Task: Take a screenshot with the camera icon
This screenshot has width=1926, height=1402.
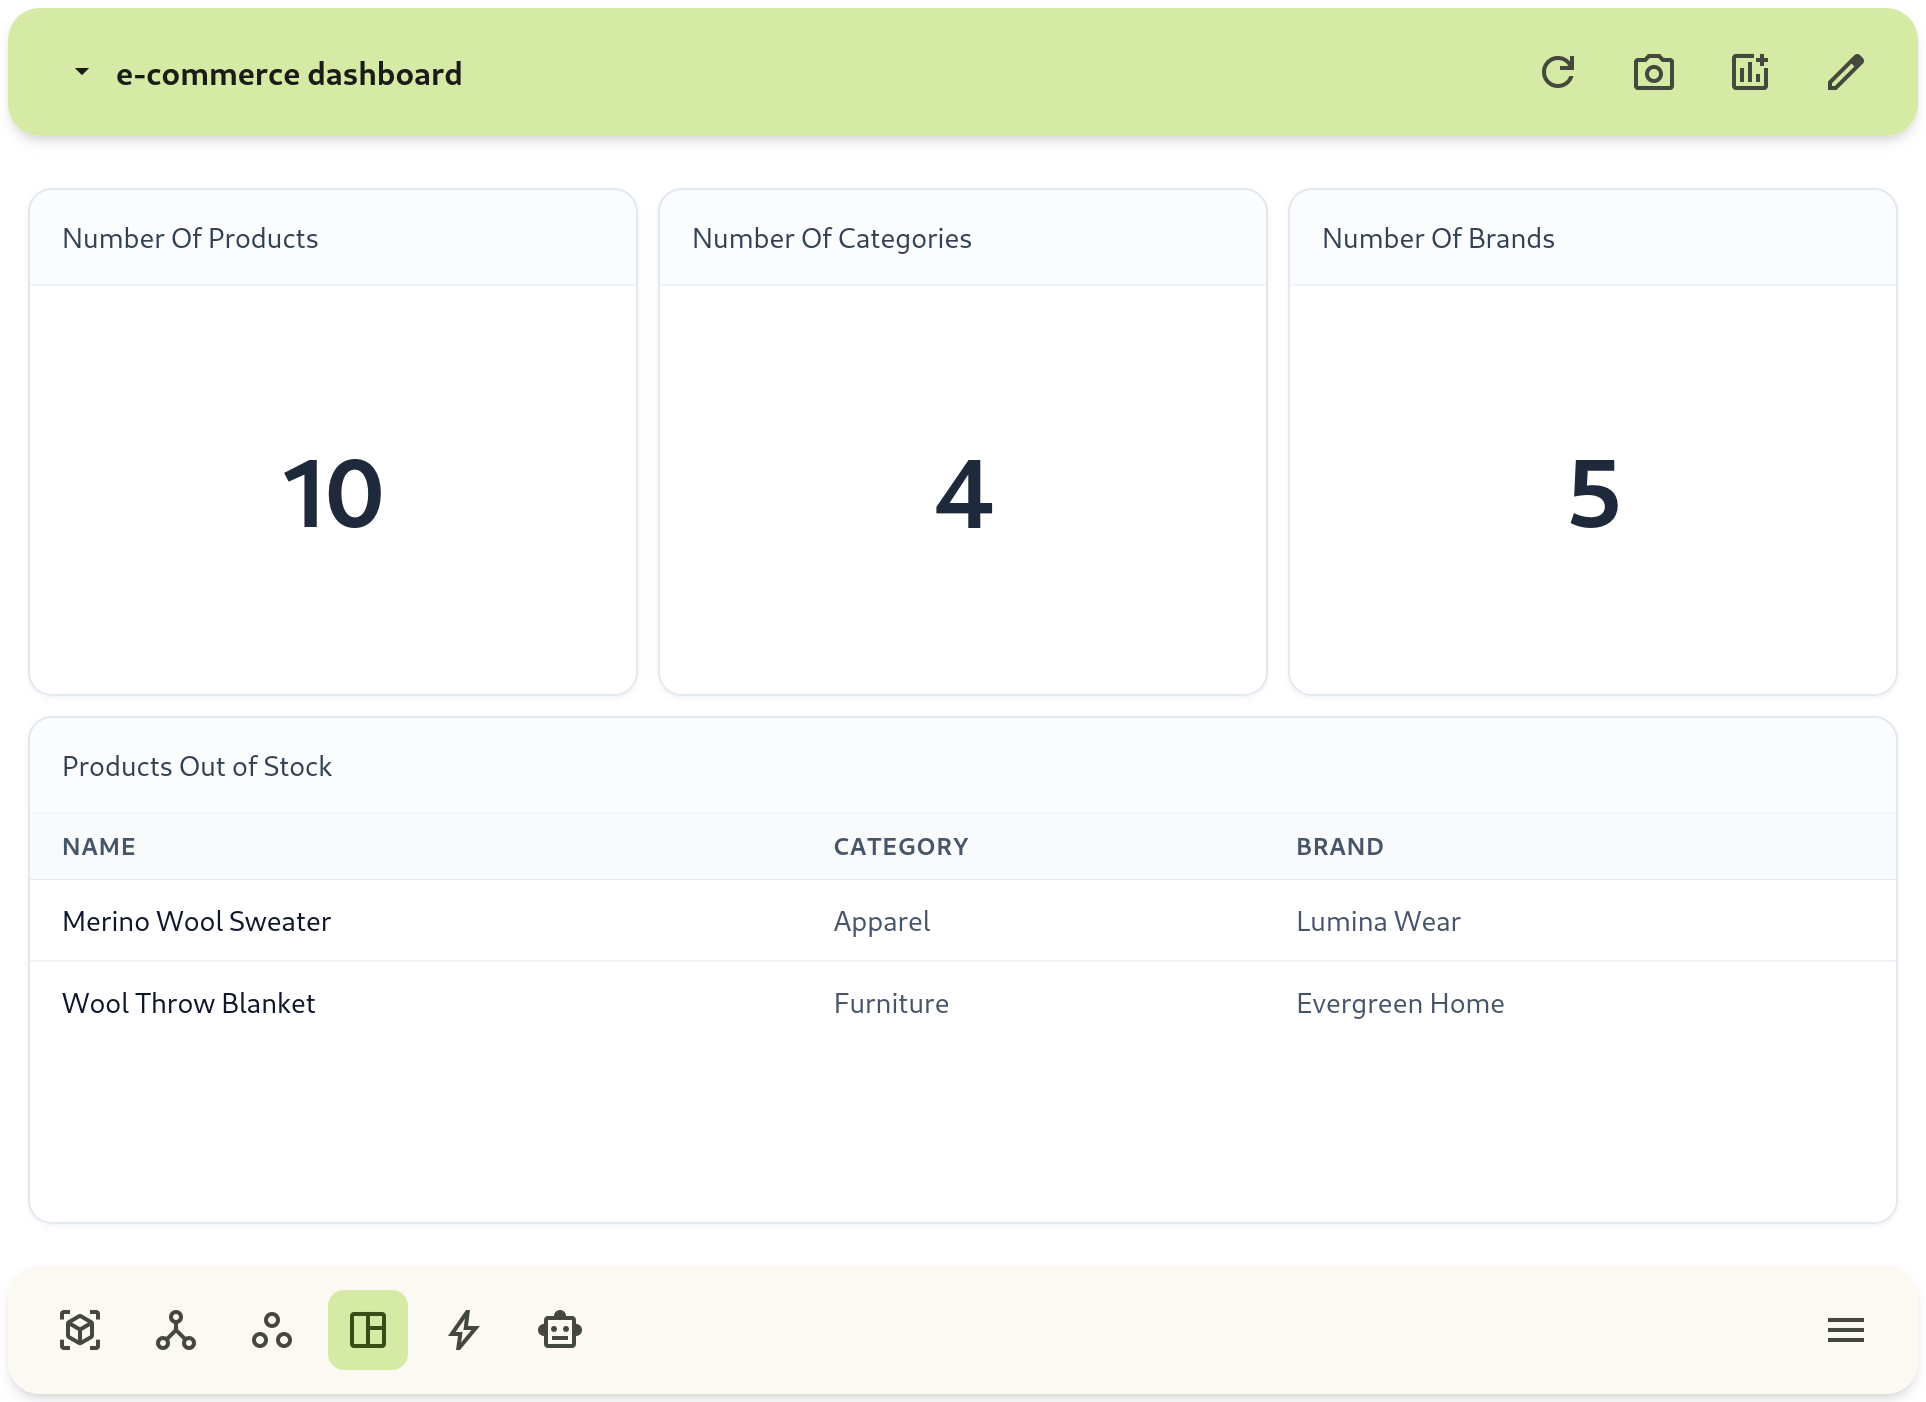Action: (1653, 71)
